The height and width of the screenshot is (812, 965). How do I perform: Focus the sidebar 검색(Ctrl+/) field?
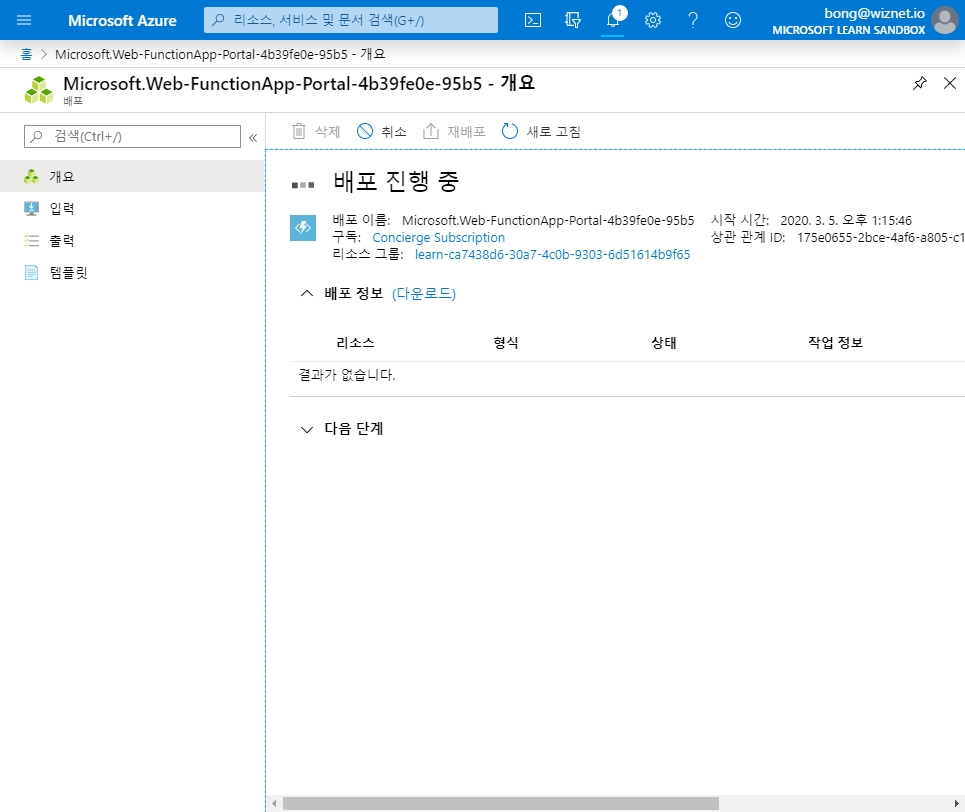tap(132, 137)
